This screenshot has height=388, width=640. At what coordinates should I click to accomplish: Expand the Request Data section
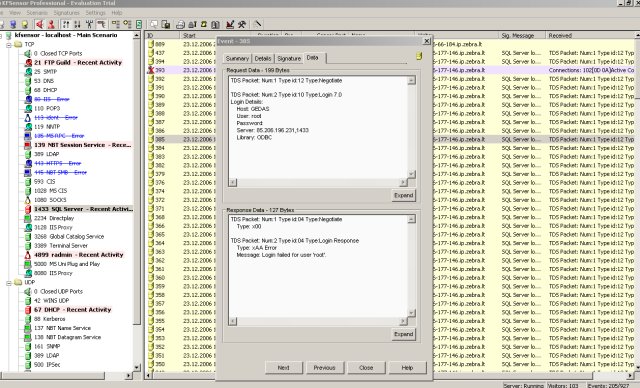[x=404, y=195]
